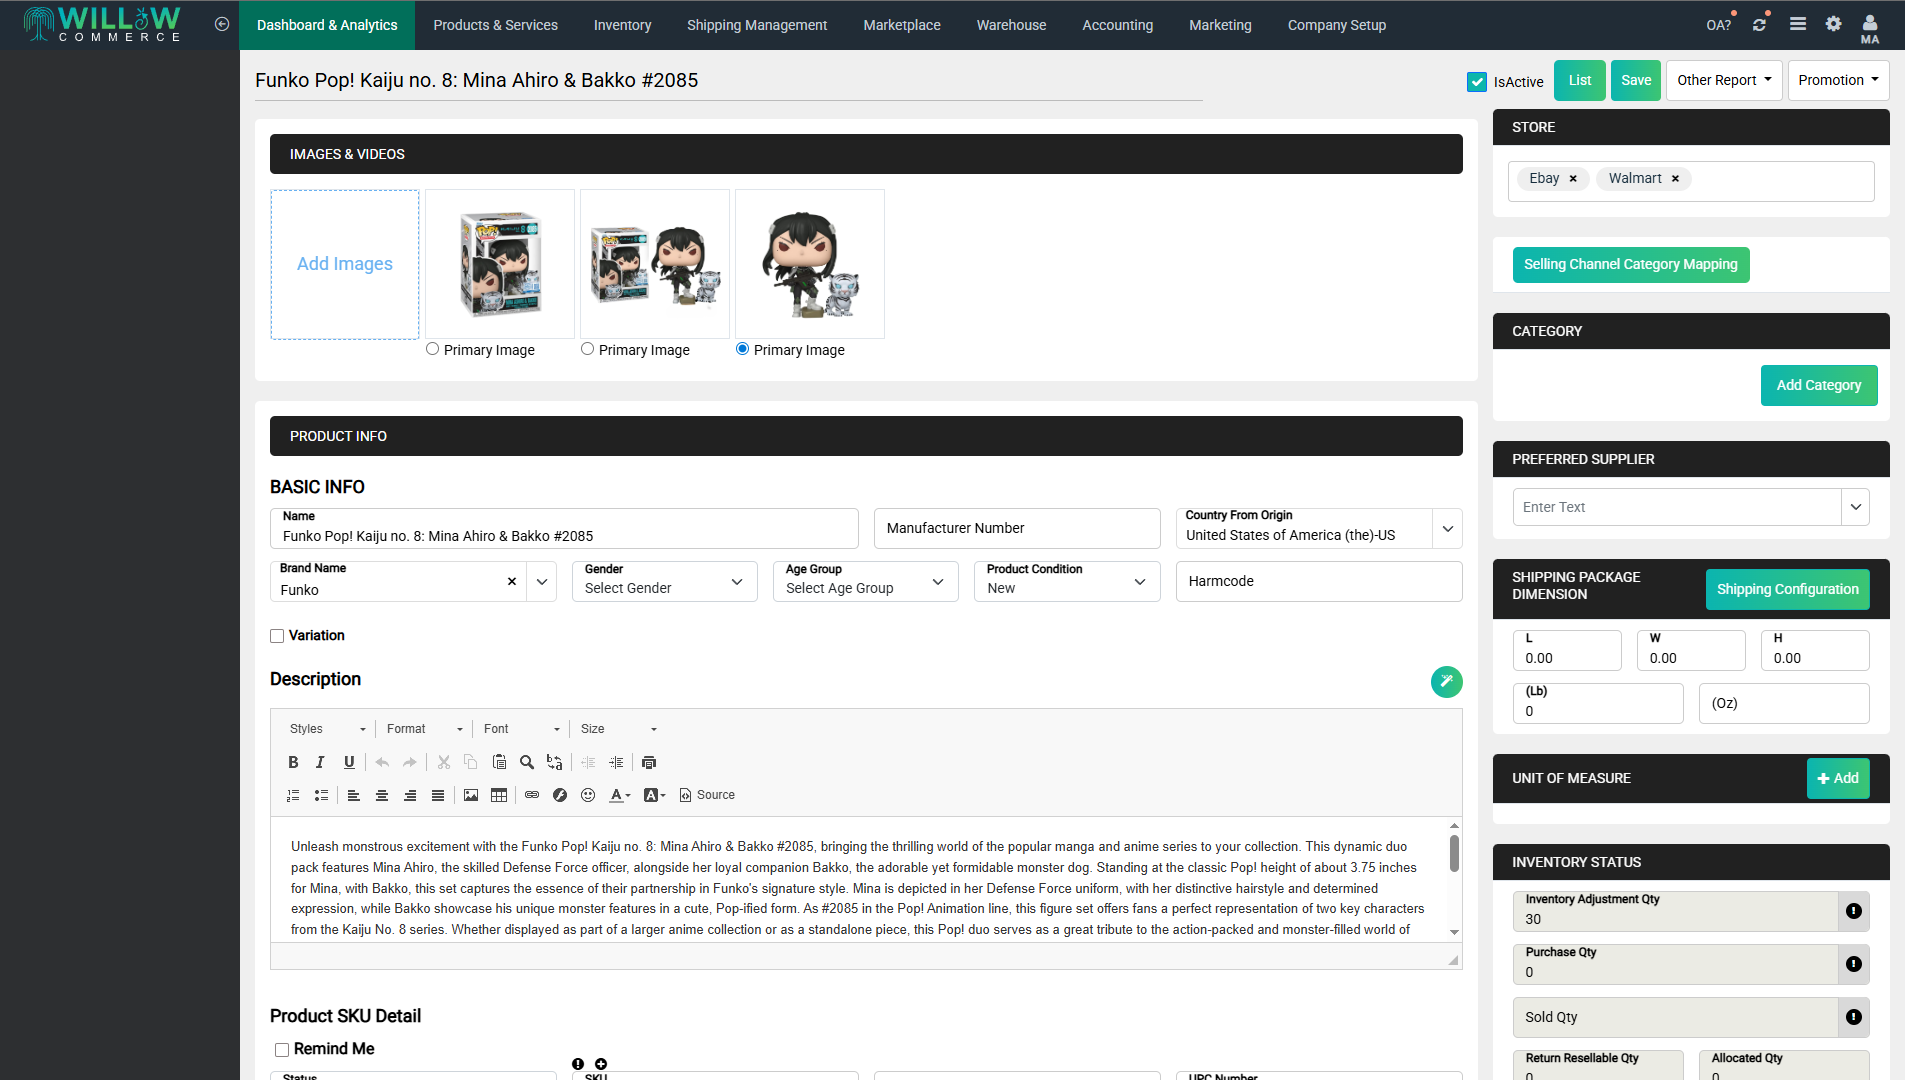Clear the Funko brand name selection

point(512,581)
